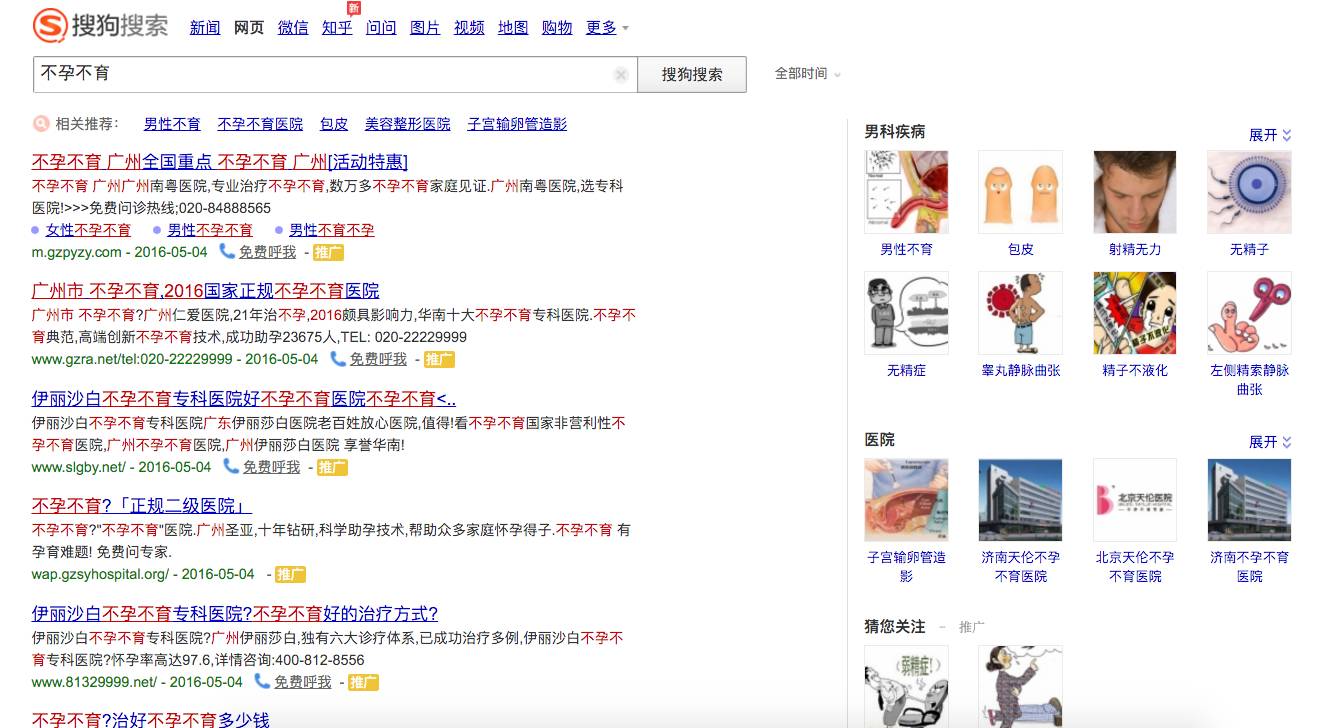The image size is (1317, 728).
Task: Open sublink 女性不孕不育
Action: click(x=88, y=230)
